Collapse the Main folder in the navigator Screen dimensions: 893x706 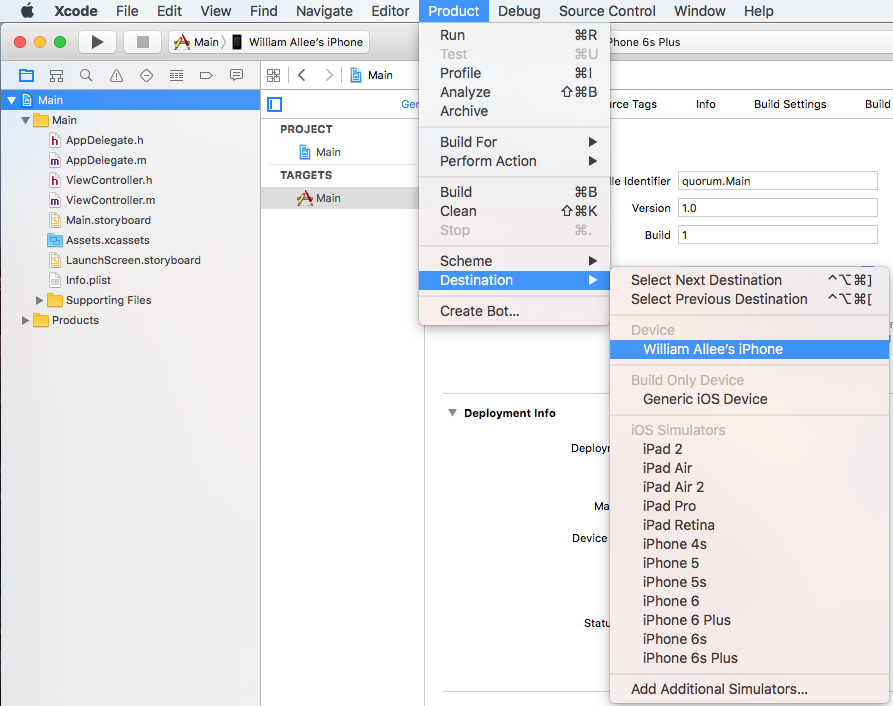[25, 120]
